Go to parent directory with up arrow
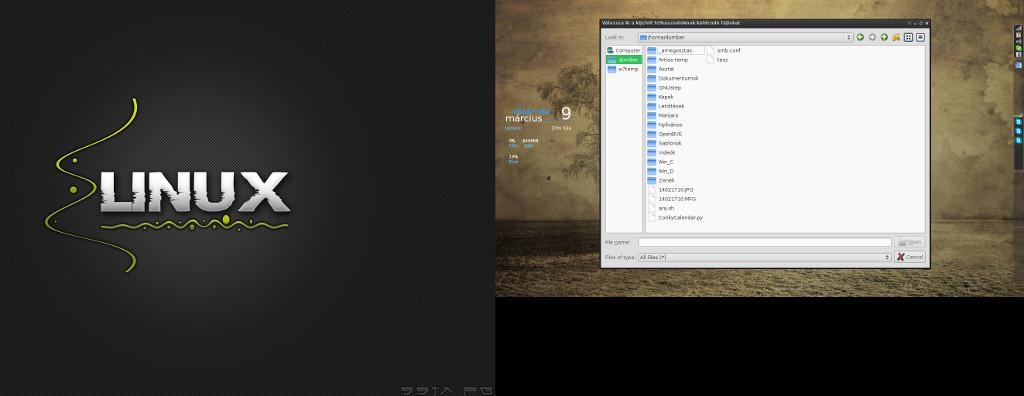Image resolution: width=1024 pixels, height=396 pixels. click(x=884, y=37)
